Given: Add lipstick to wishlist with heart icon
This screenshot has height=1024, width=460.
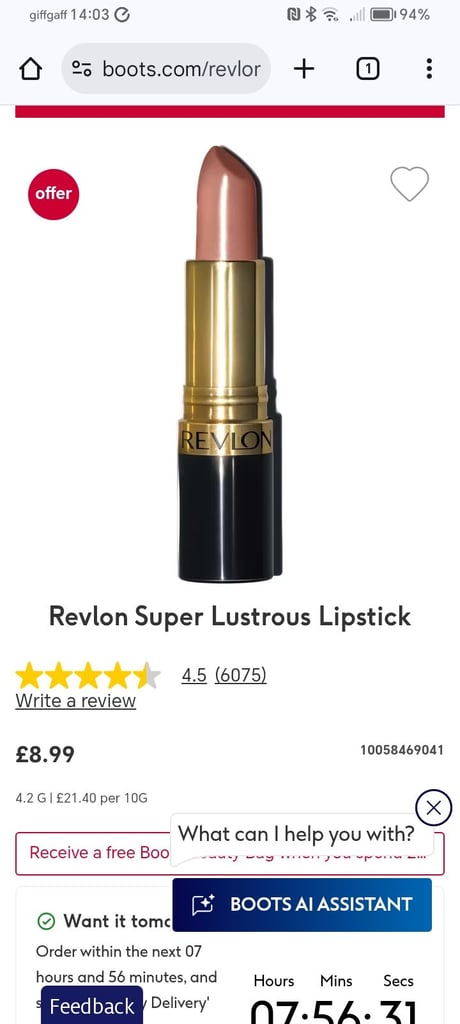Looking at the screenshot, I should 410,184.
